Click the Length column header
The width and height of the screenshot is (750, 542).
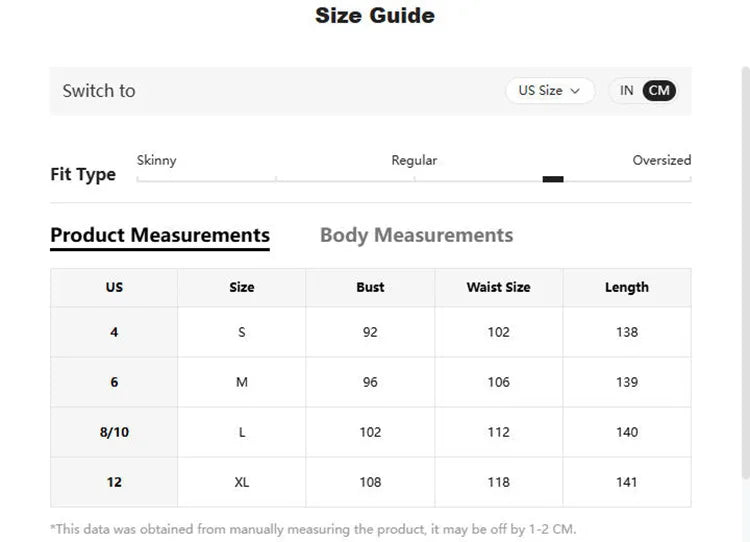coord(627,287)
